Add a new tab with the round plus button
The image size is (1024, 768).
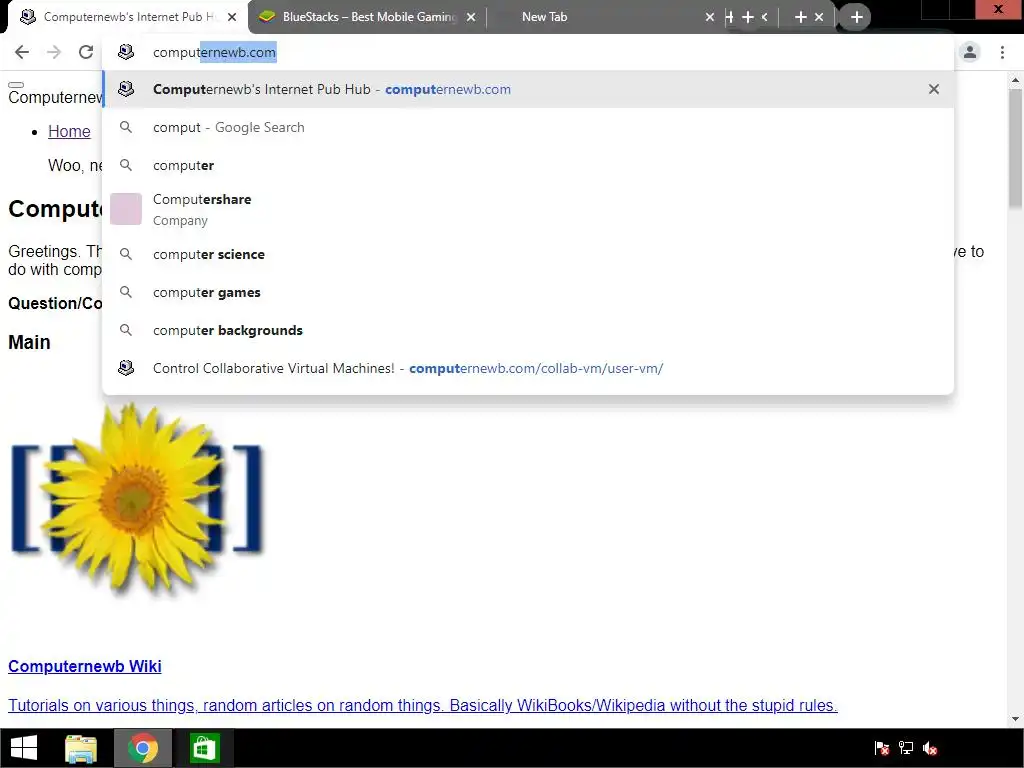coord(857,17)
